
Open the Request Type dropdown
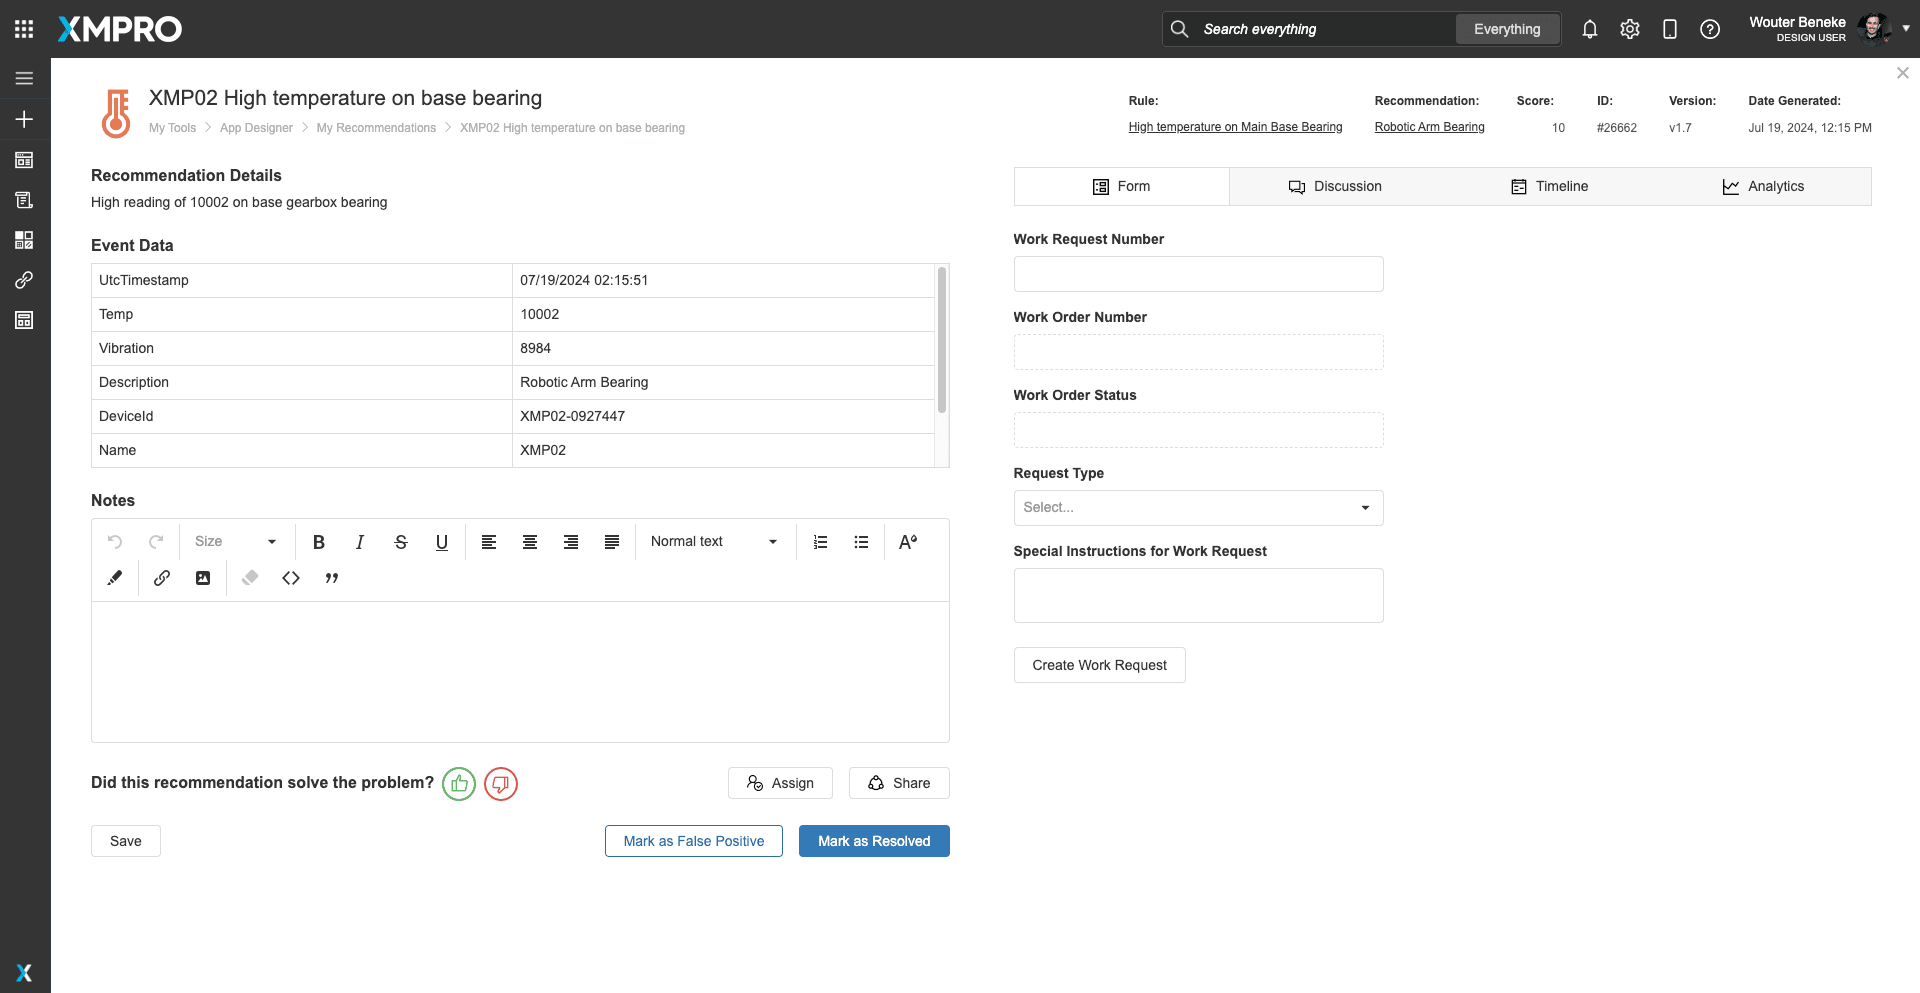(1198, 508)
